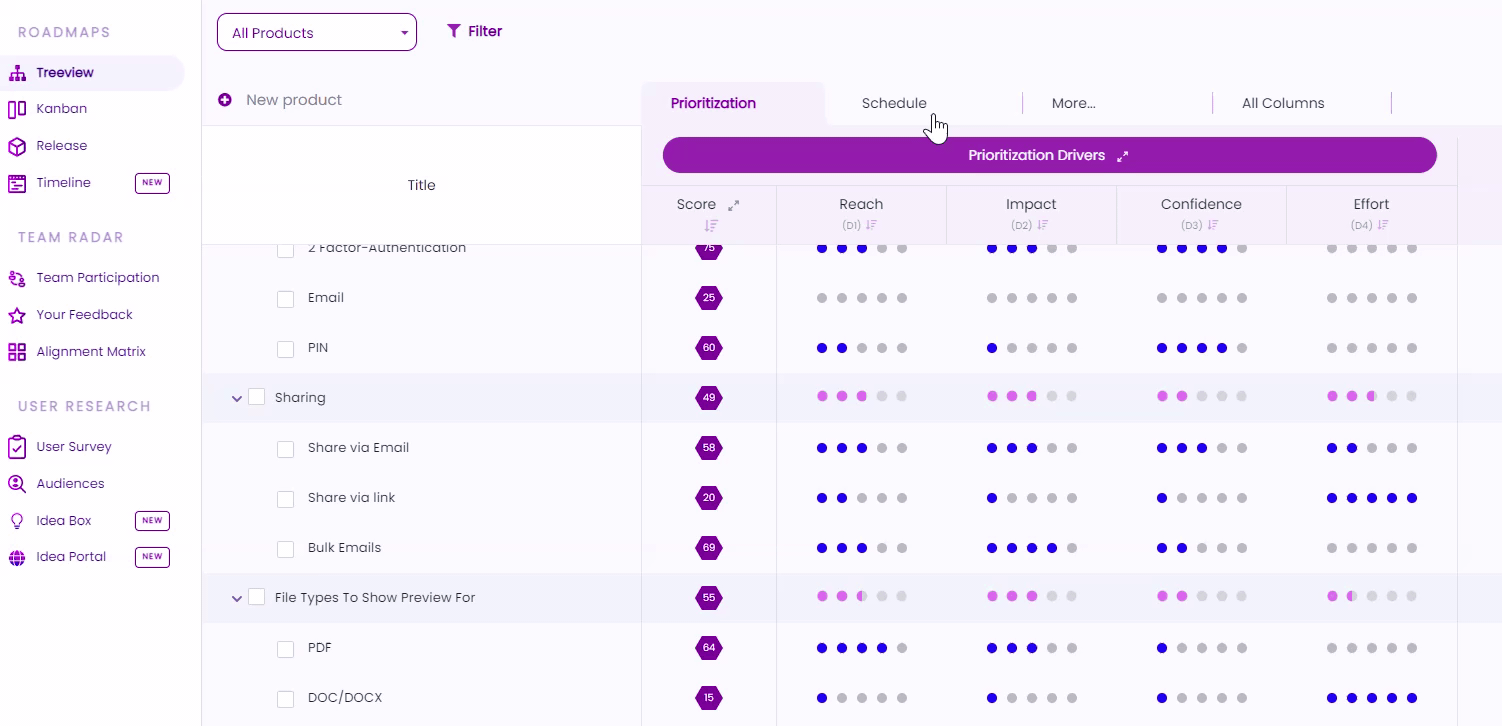Check the Share via Email checkbox
Image resolution: width=1502 pixels, height=726 pixels.
click(x=286, y=449)
